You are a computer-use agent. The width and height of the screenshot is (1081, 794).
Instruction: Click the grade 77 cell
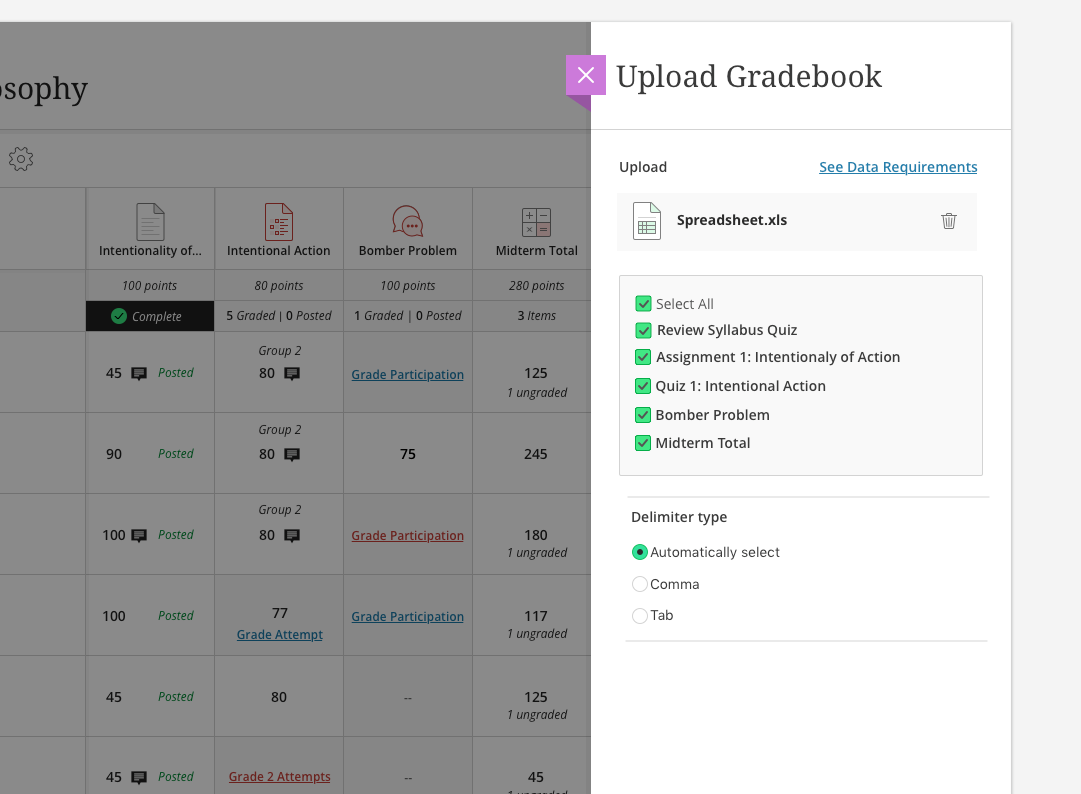tap(279, 613)
